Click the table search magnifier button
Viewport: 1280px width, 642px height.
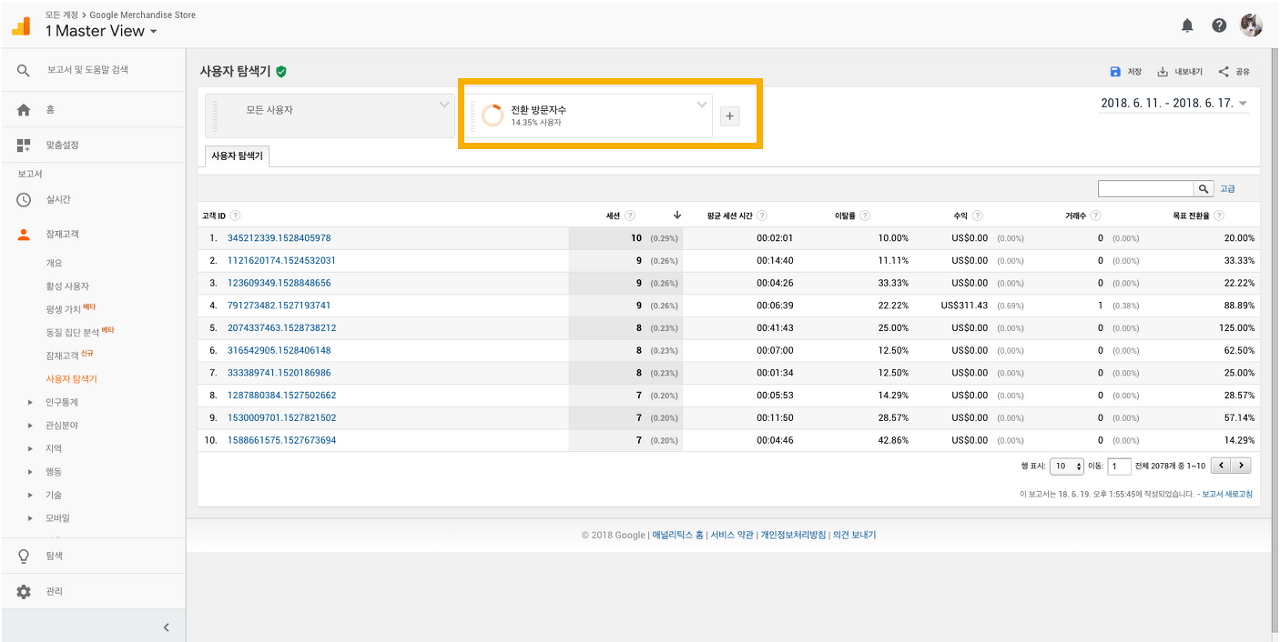pyautogui.click(x=1203, y=189)
